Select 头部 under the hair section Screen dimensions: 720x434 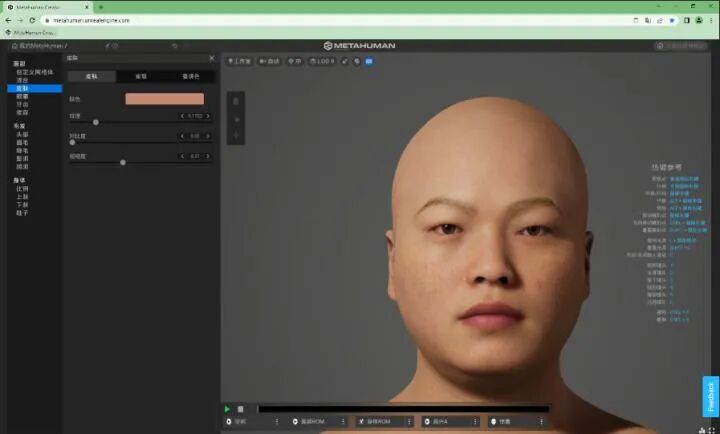click(x=22, y=135)
